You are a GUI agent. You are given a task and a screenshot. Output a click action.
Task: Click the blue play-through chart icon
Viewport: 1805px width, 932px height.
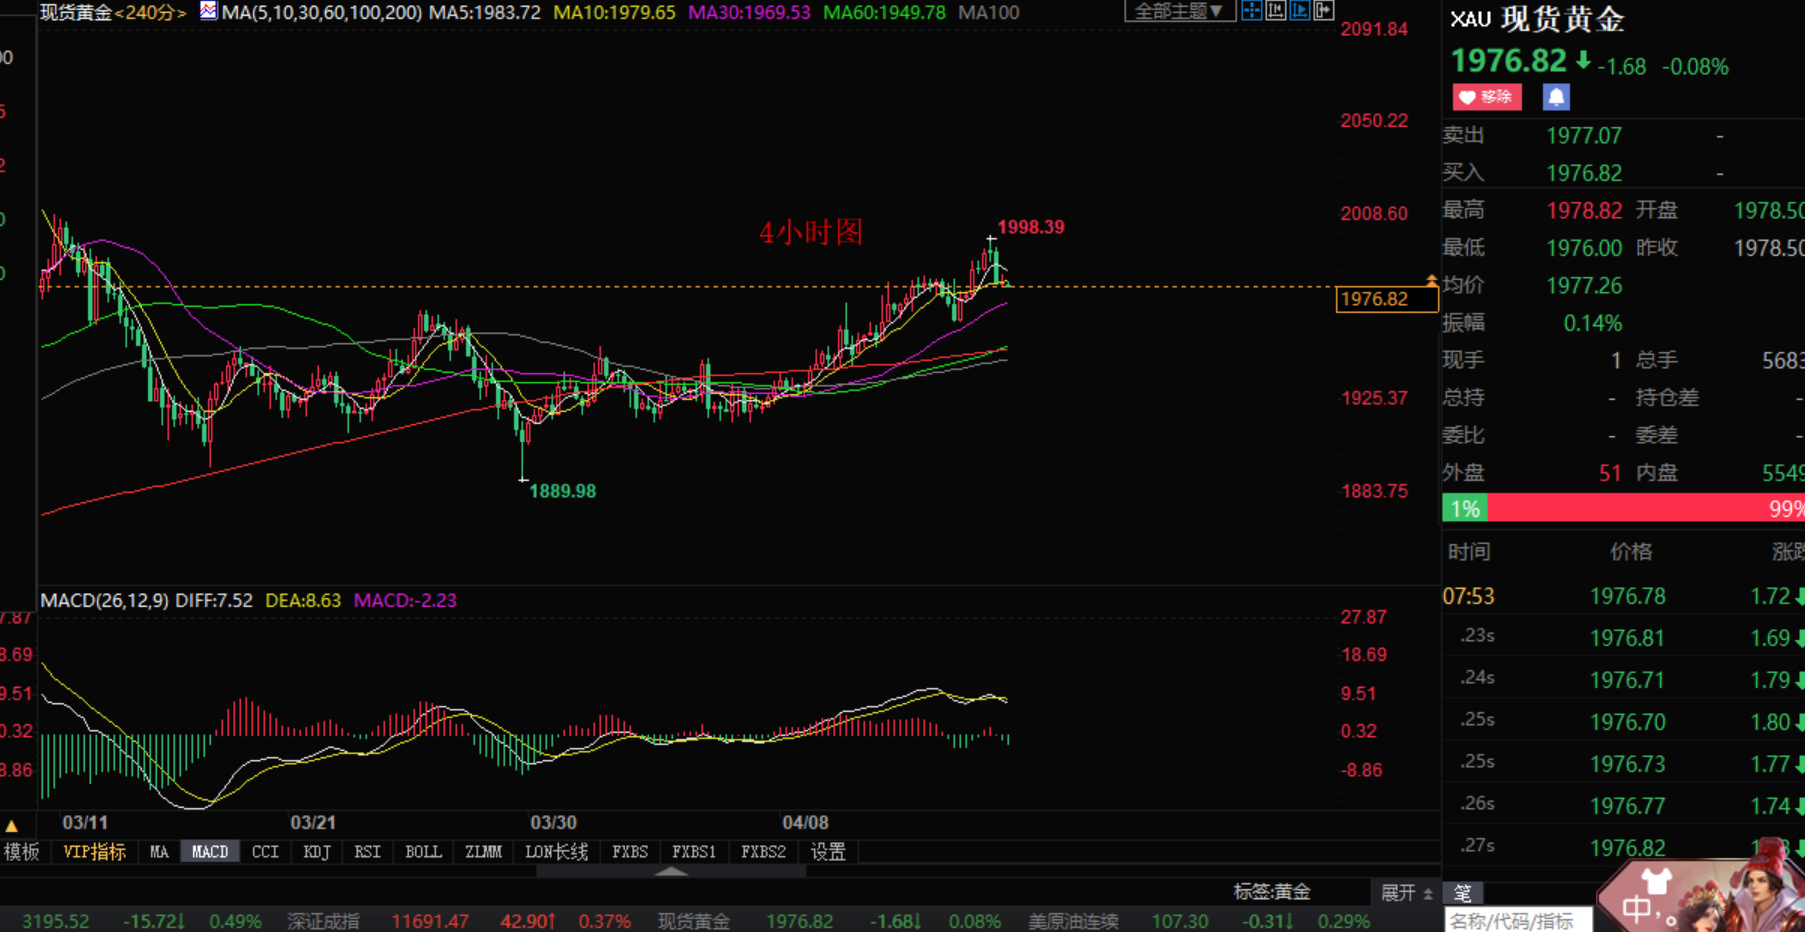click(x=1299, y=11)
